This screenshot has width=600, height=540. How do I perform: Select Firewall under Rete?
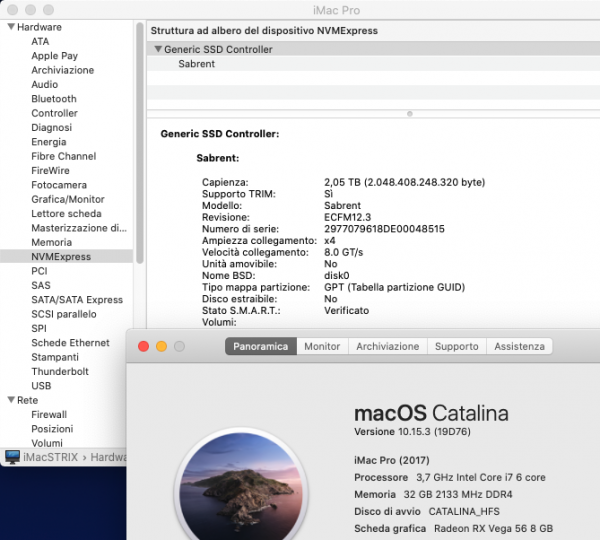(49, 414)
